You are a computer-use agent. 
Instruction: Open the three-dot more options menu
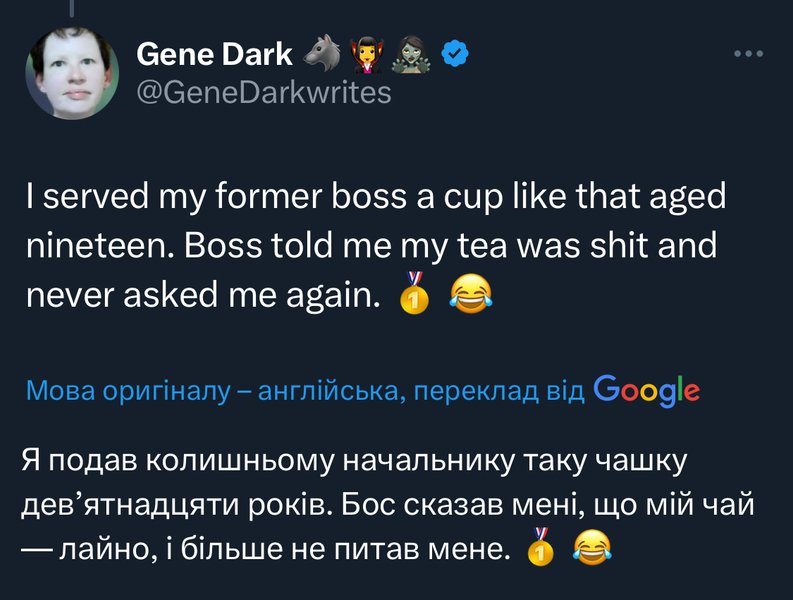tap(748, 53)
